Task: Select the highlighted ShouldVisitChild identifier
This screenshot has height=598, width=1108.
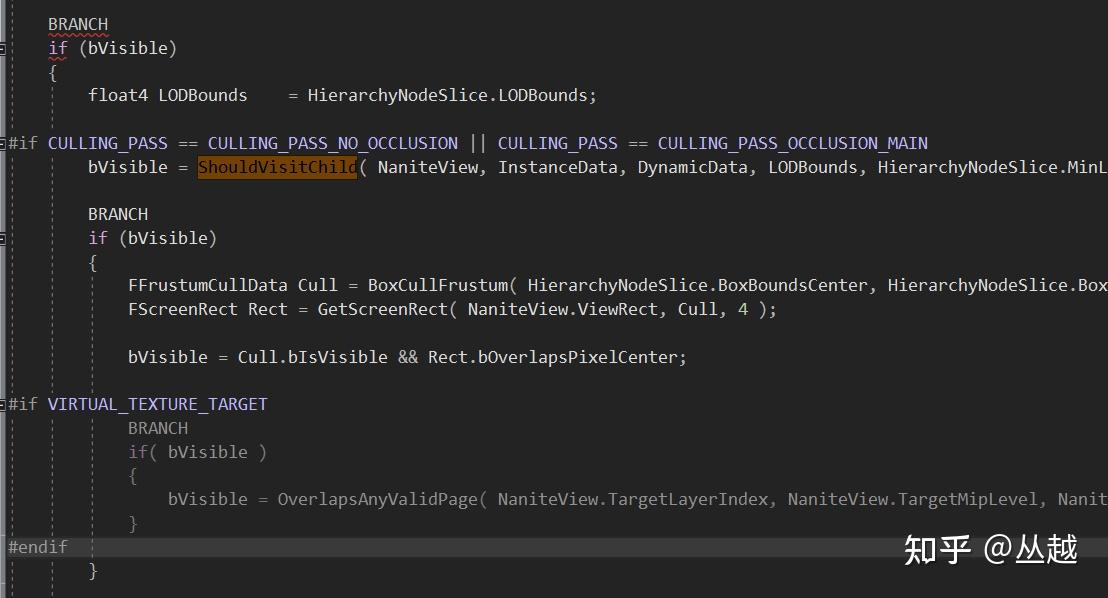Action: [277, 166]
